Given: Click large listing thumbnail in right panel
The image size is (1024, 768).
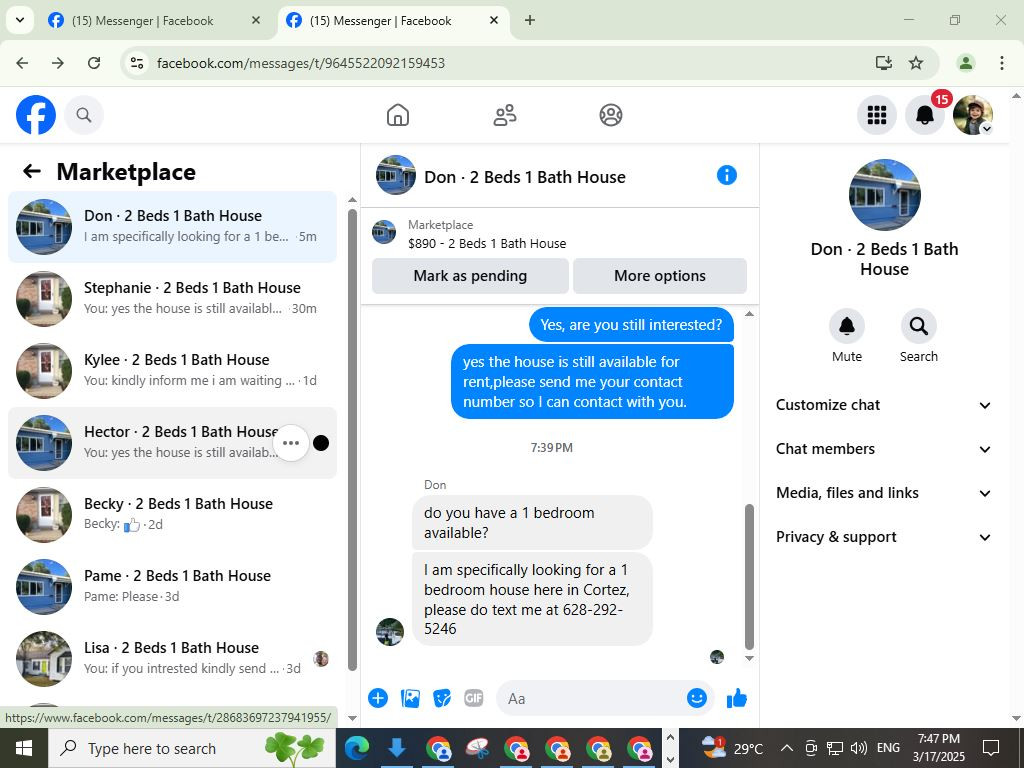Looking at the screenshot, I should click(x=884, y=195).
